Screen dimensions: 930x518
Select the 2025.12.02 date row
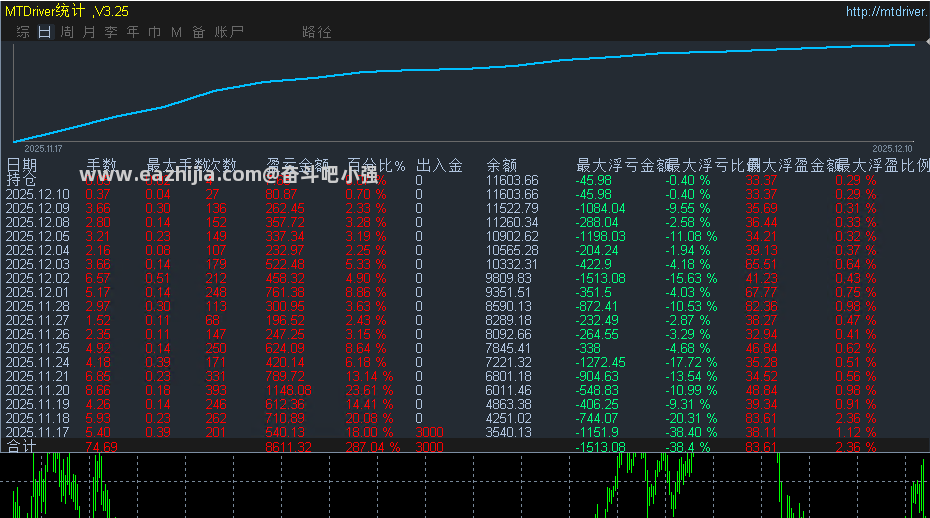pyautogui.click(x=37, y=278)
